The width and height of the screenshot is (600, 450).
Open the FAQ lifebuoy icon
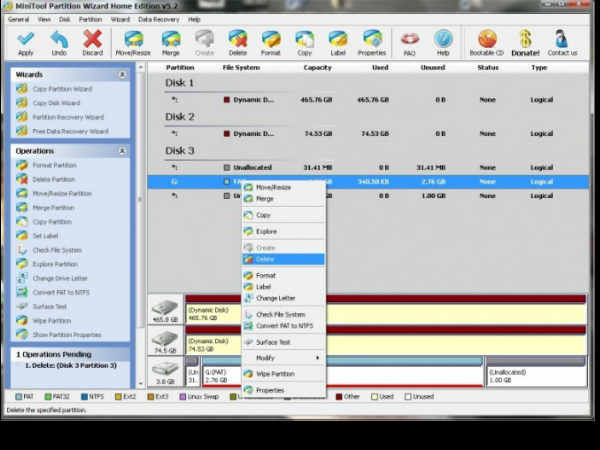[409, 43]
